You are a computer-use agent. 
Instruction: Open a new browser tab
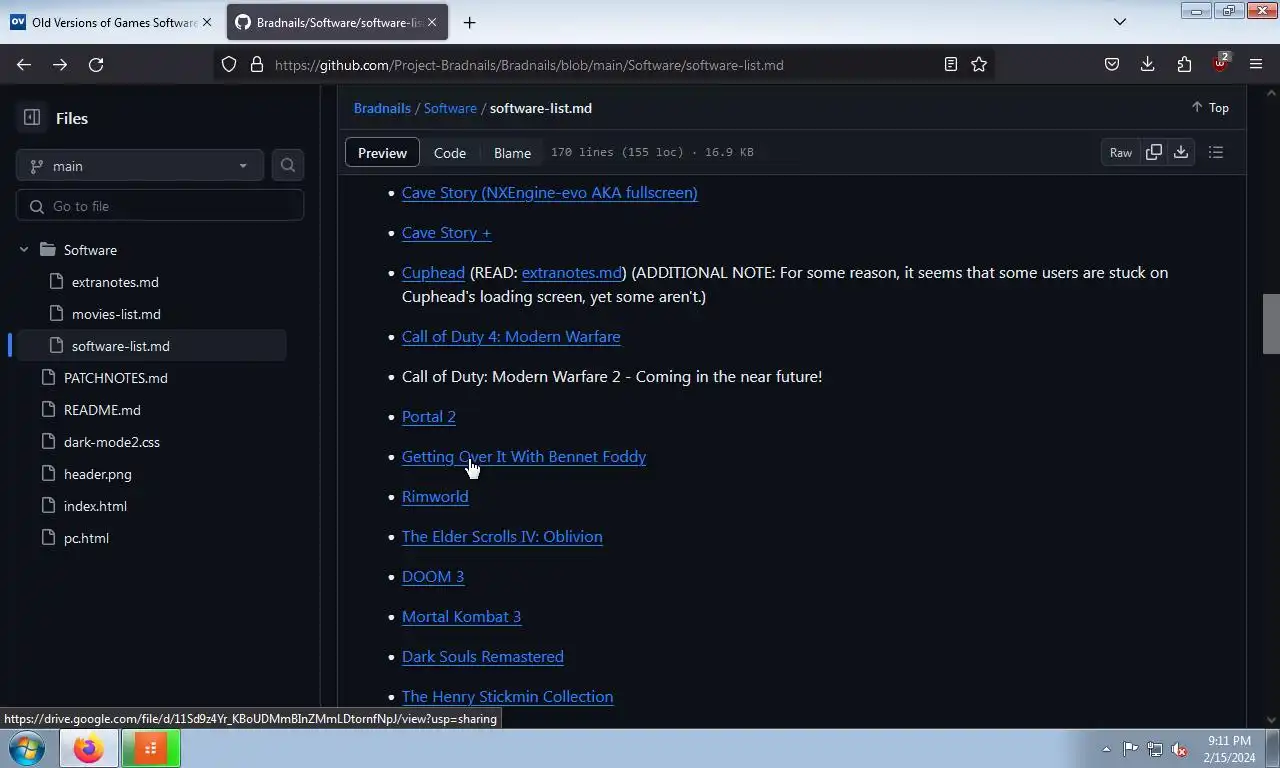469,22
